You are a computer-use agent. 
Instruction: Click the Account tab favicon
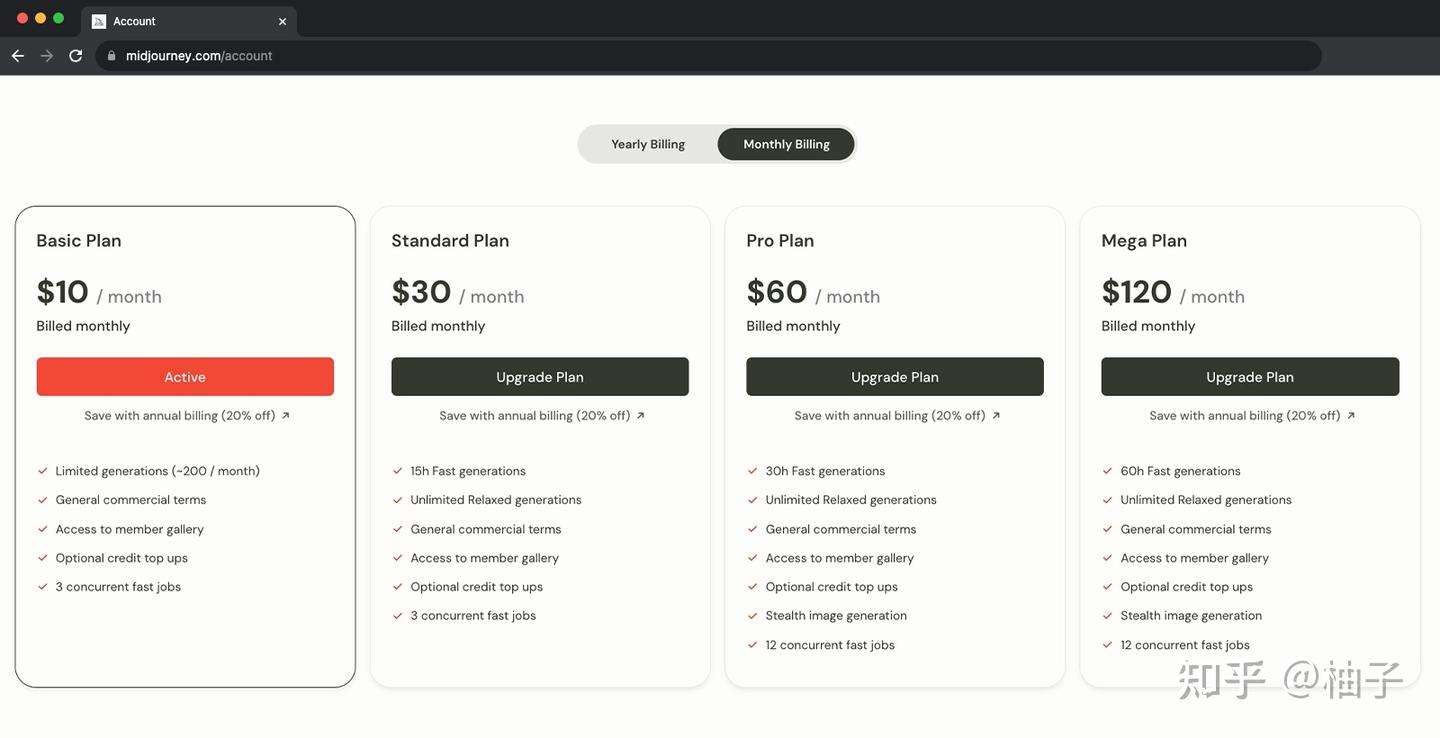[x=99, y=21]
